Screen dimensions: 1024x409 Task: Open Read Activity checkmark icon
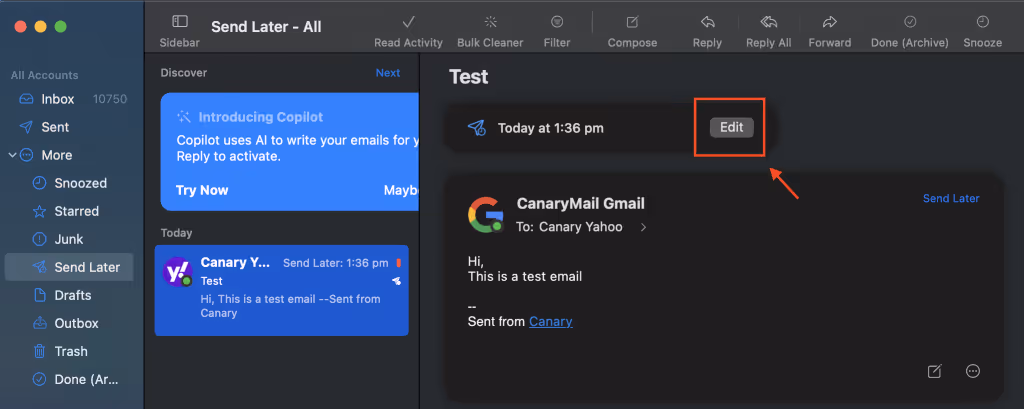(408, 22)
